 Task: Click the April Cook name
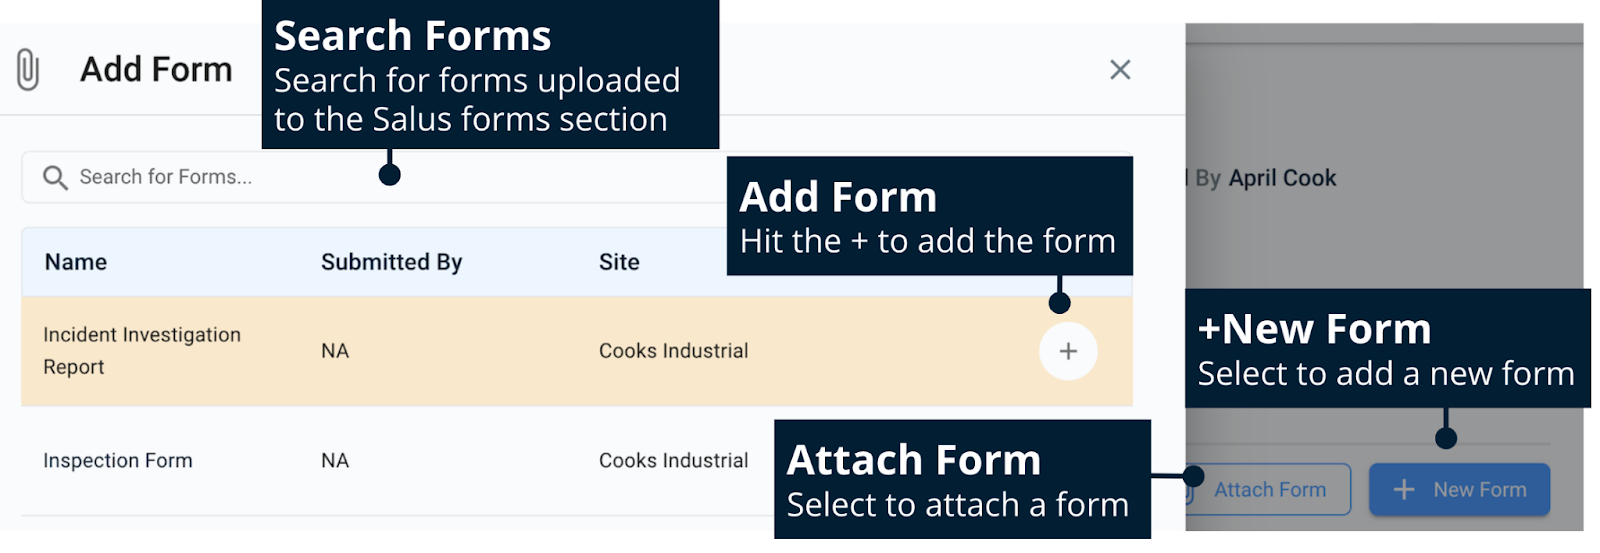click(x=1282, y=178)
